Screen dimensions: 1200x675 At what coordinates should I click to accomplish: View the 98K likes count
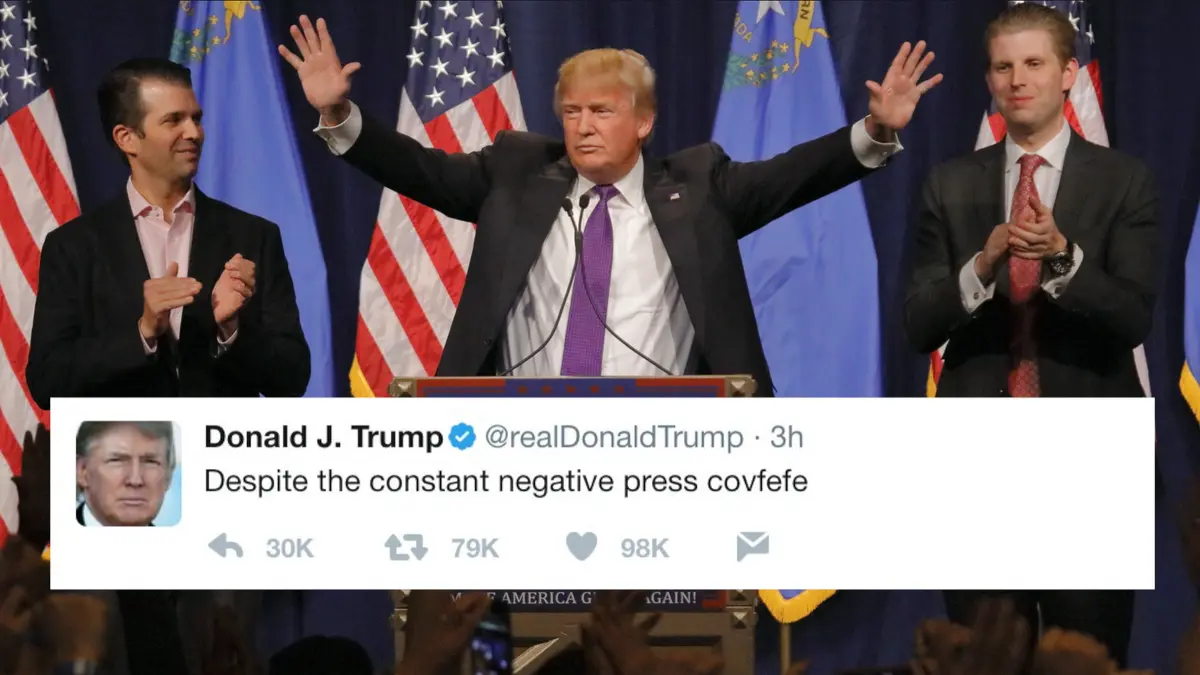point(645,548)
